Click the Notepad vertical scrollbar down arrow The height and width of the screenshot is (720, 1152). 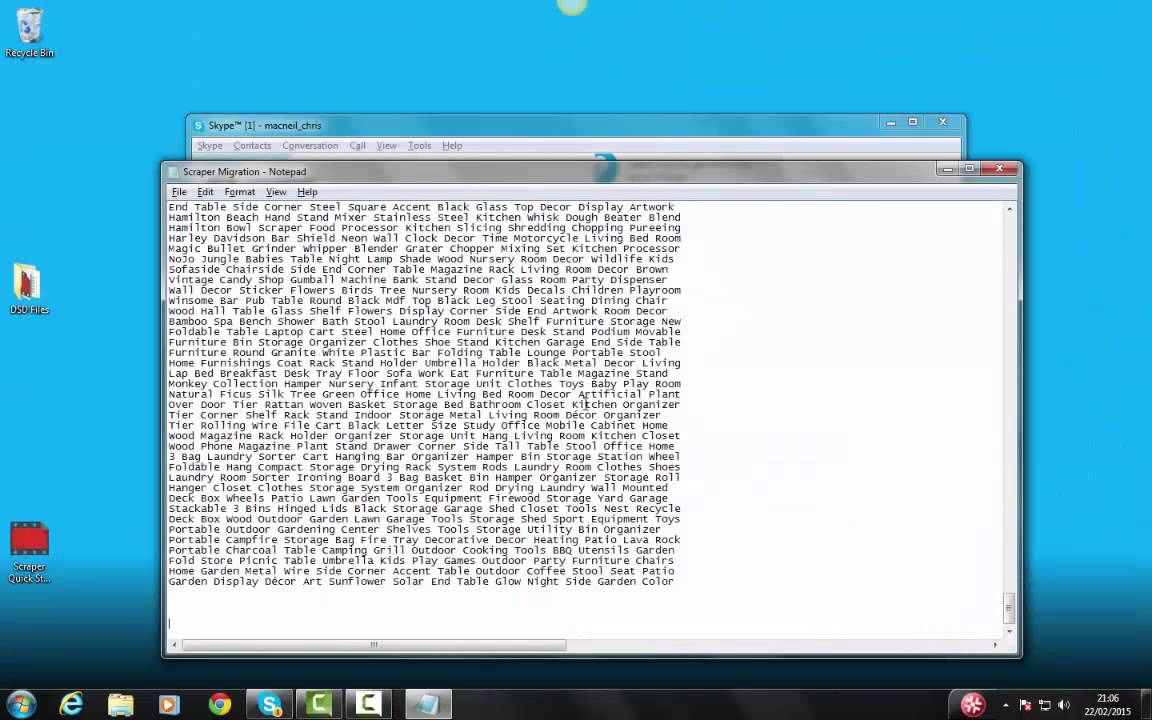click(x=1009, y=631)
